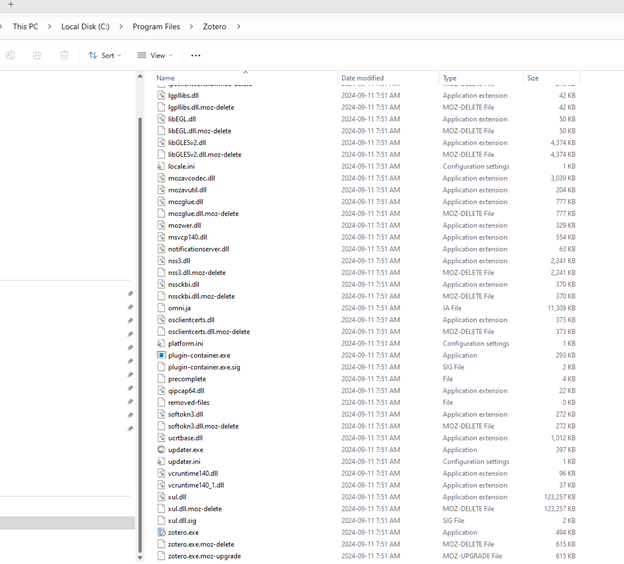624x564 pixels.
Task: Select file mozavcodec.dll
Action: click(191, 178)
